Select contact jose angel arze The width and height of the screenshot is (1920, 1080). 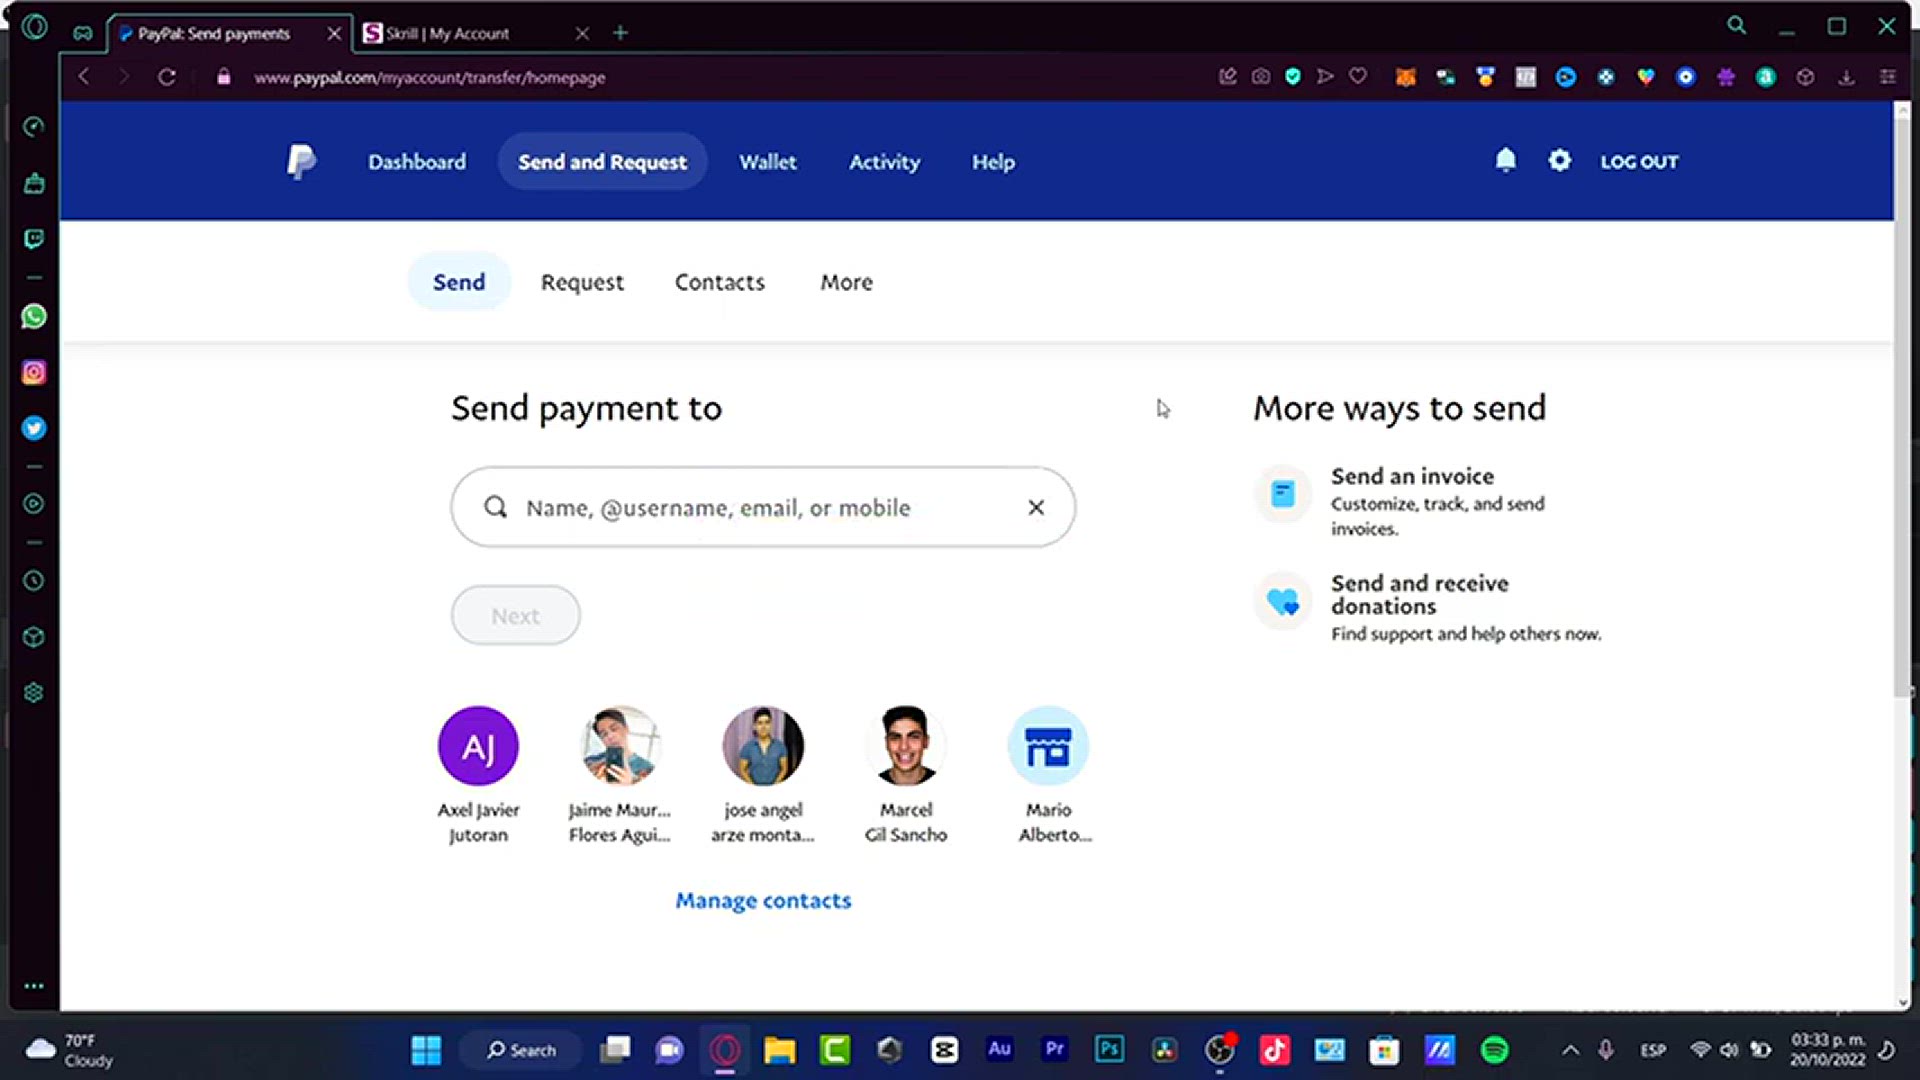pyautogui.click(x=763, y=776)
